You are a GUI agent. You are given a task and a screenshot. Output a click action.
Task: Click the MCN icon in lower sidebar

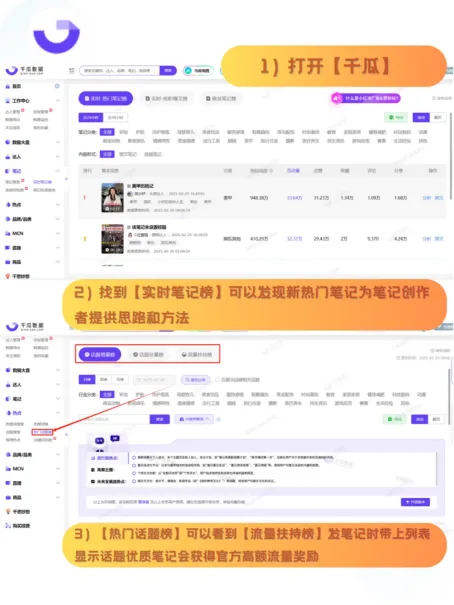click(x=7, y=469)
